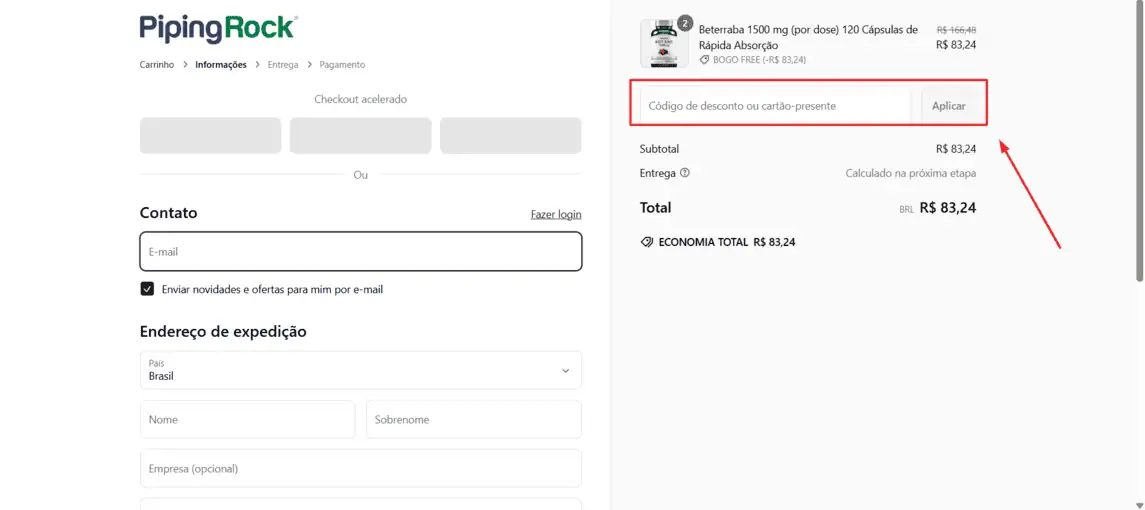Screen dimensions: 1145x510
Task: Click the Aplicar discount button
Action: pyautogui.click(x=949, y=106)
